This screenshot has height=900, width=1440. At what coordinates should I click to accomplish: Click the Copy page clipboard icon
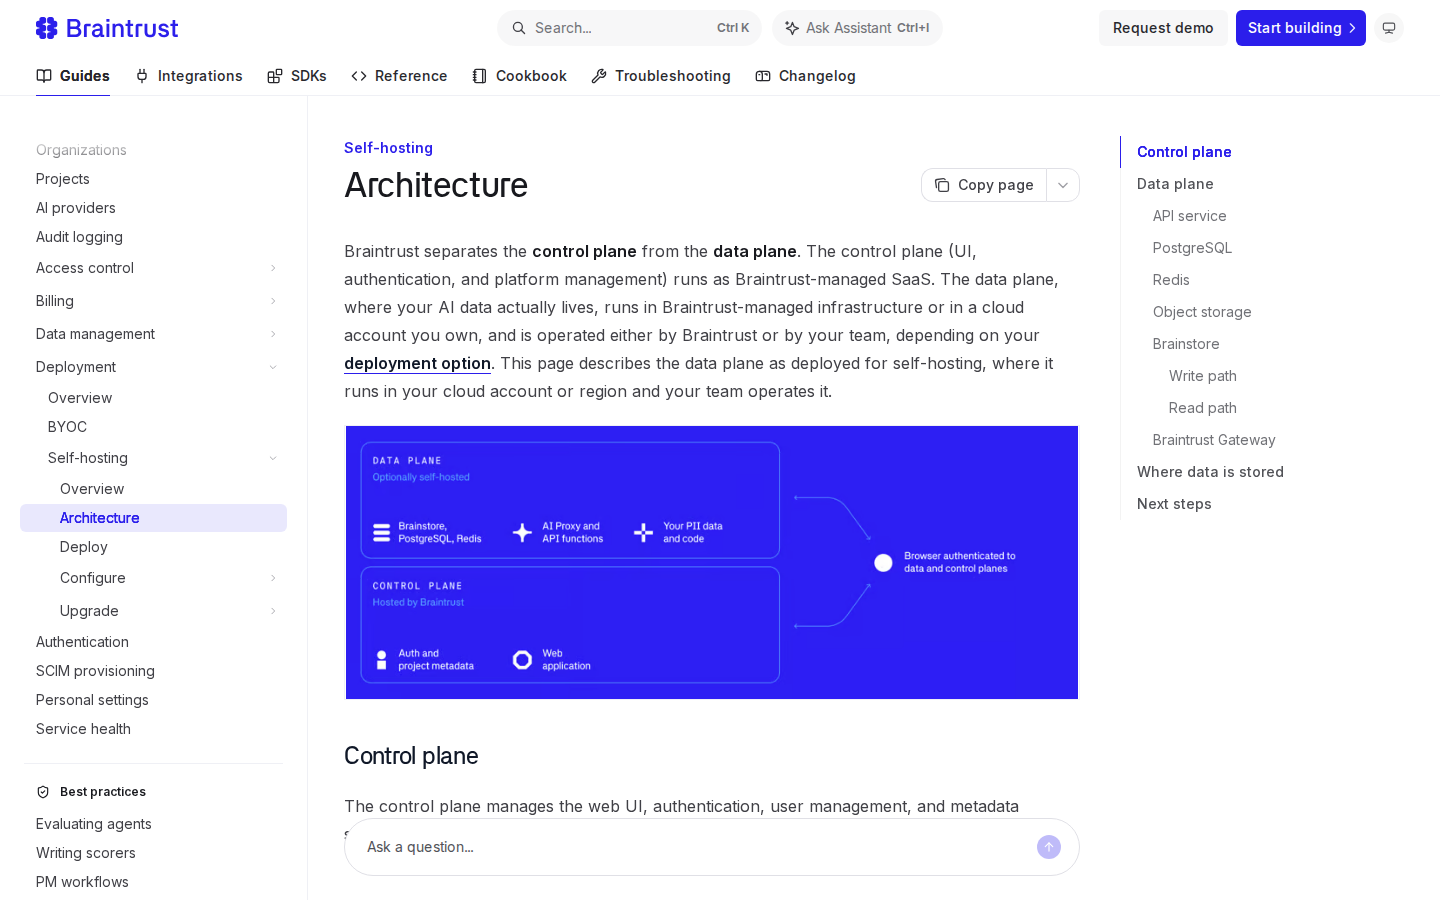[942, 185]
